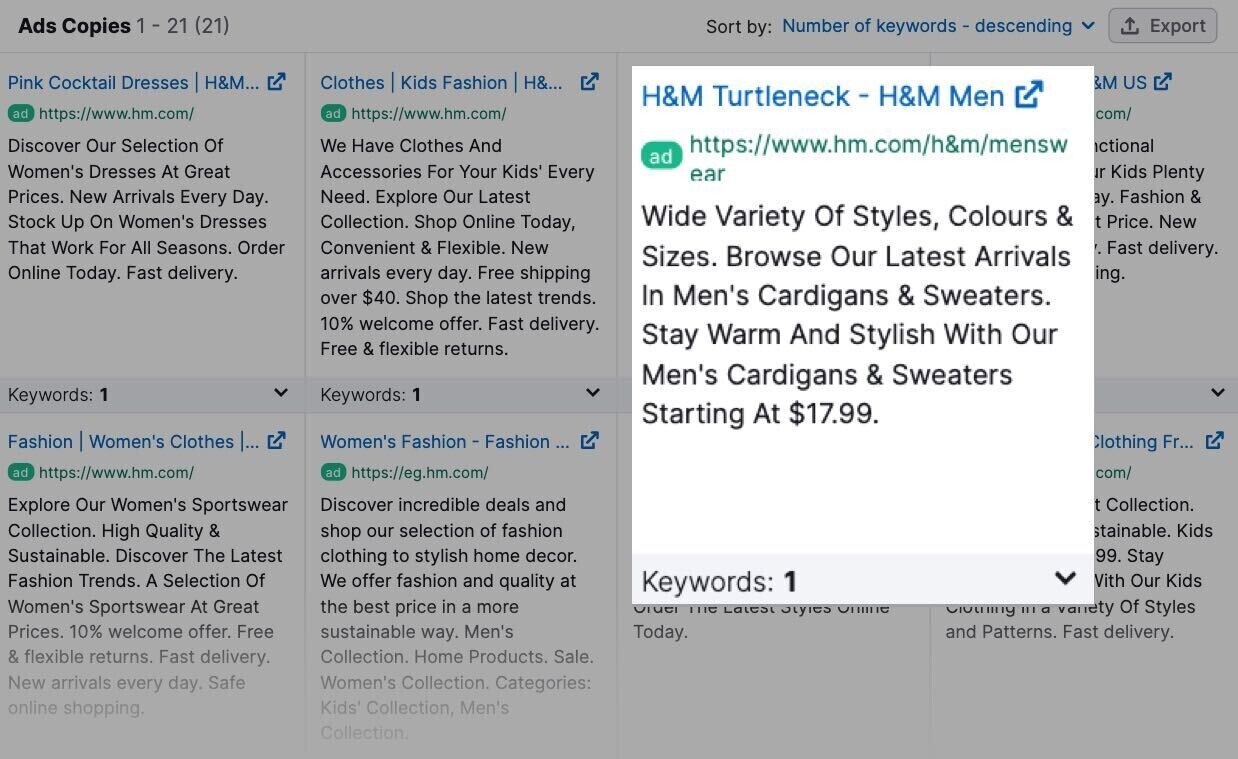
Task: Open the Sort by dropdown
Action: pyautogui.click(x=938, y=26)
